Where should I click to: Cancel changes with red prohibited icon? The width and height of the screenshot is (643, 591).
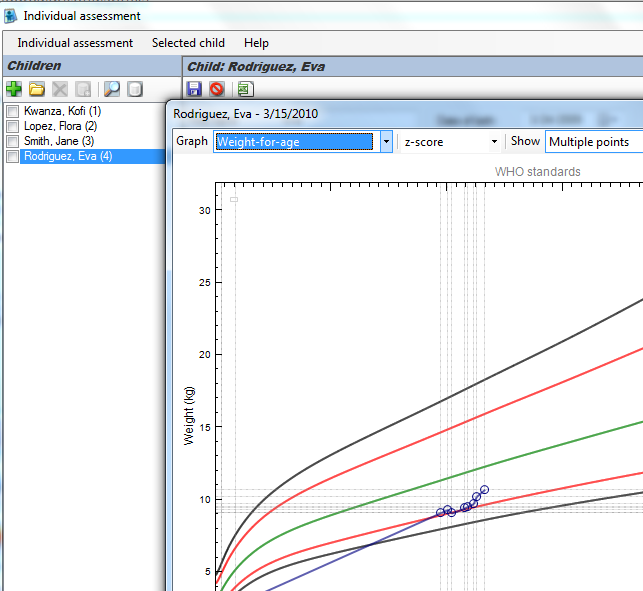(x=217, y=89)
